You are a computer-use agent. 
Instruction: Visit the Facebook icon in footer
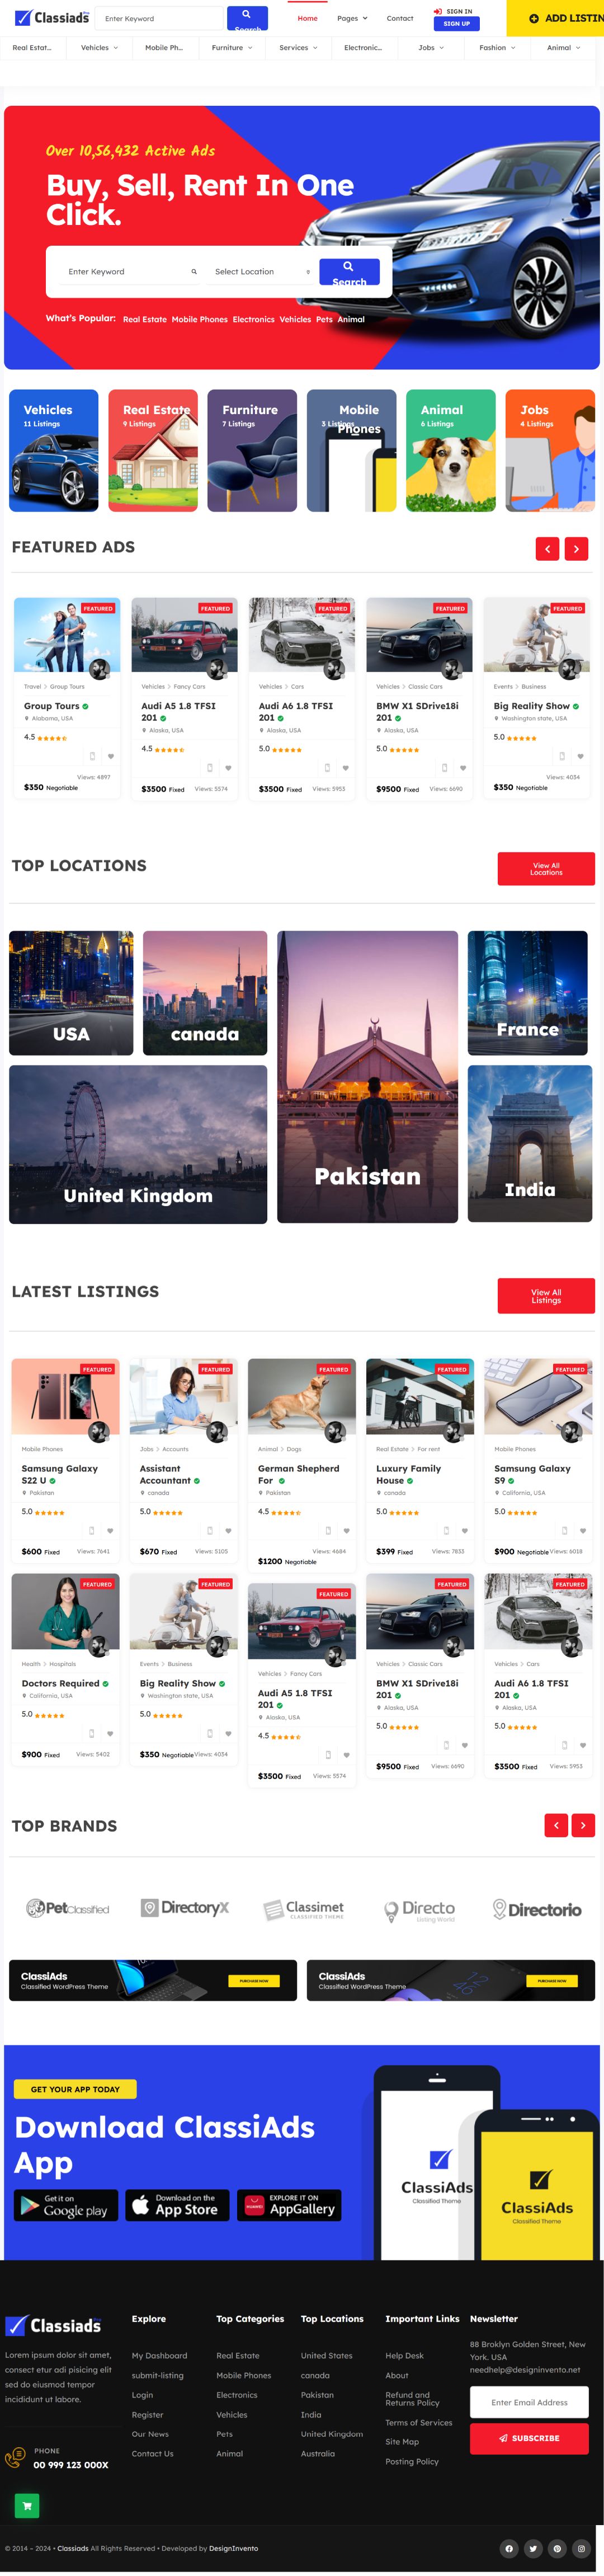[508, 2548]
